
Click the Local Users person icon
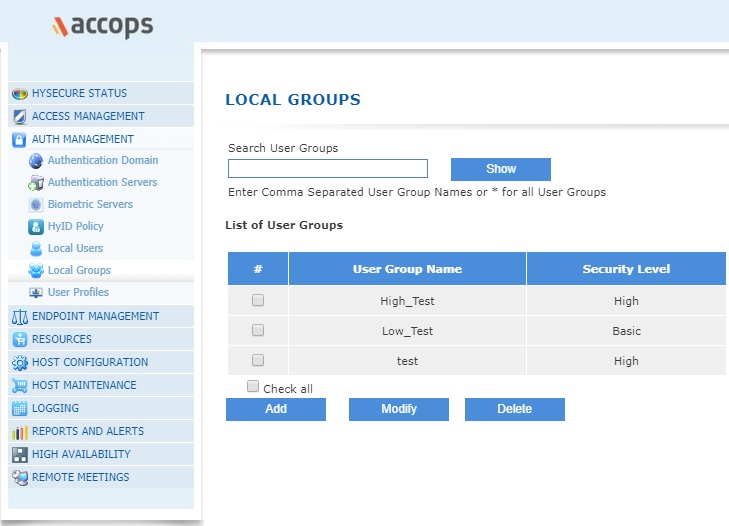(x=36, y=249)
